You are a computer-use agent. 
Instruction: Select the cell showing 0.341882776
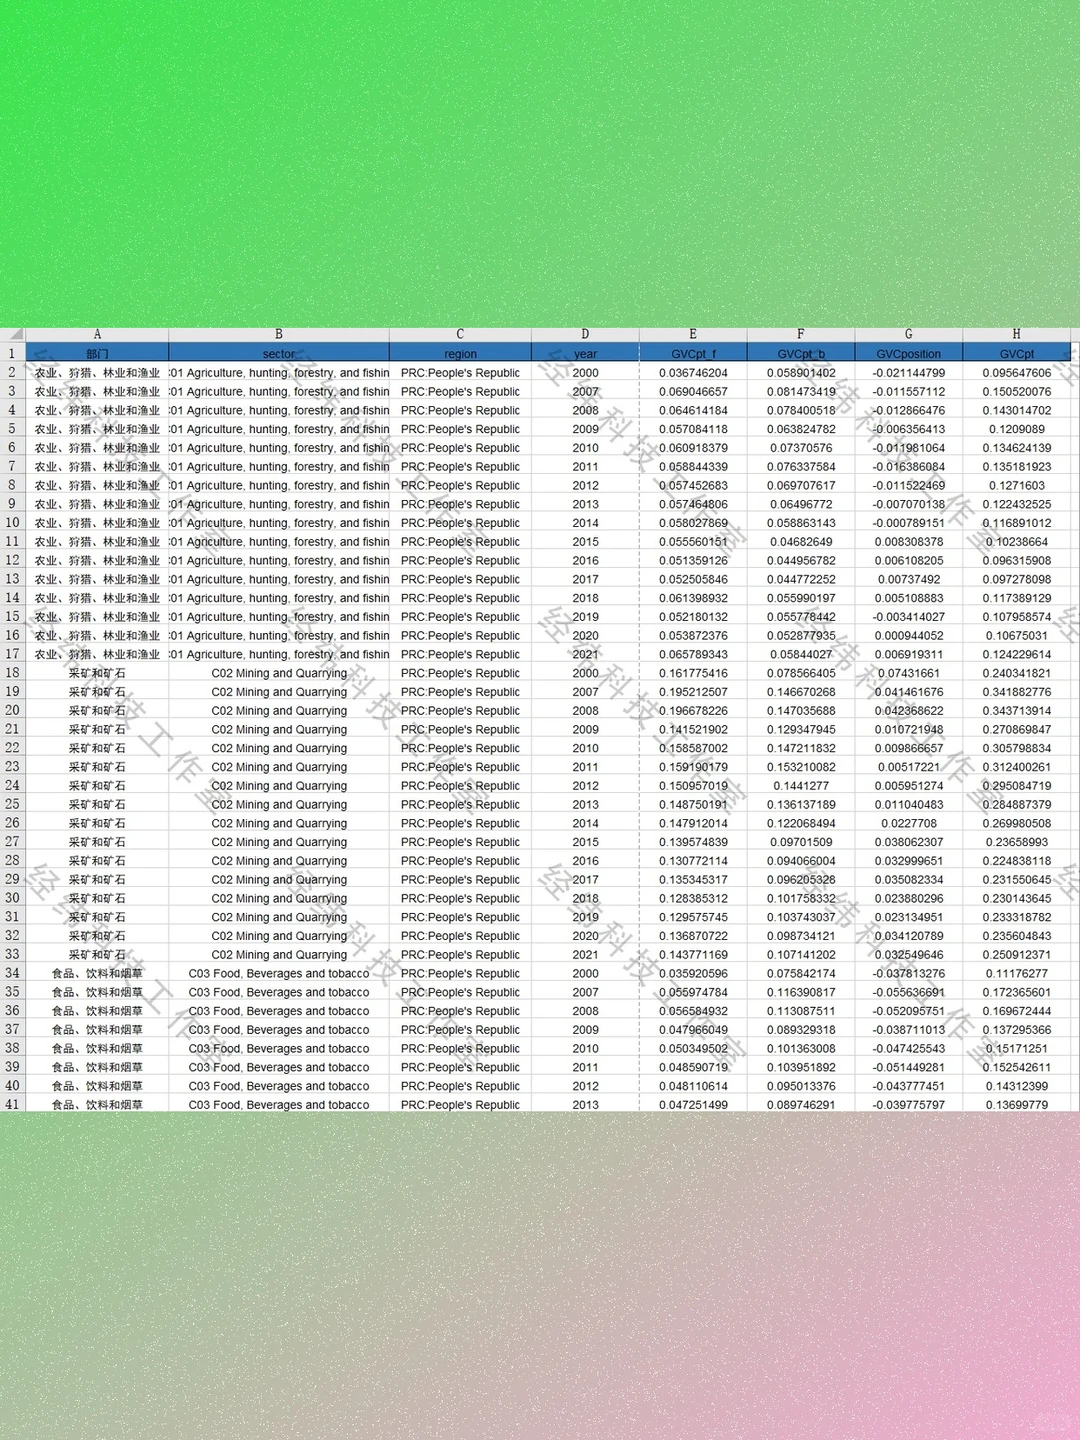[x=1017, y=691]
